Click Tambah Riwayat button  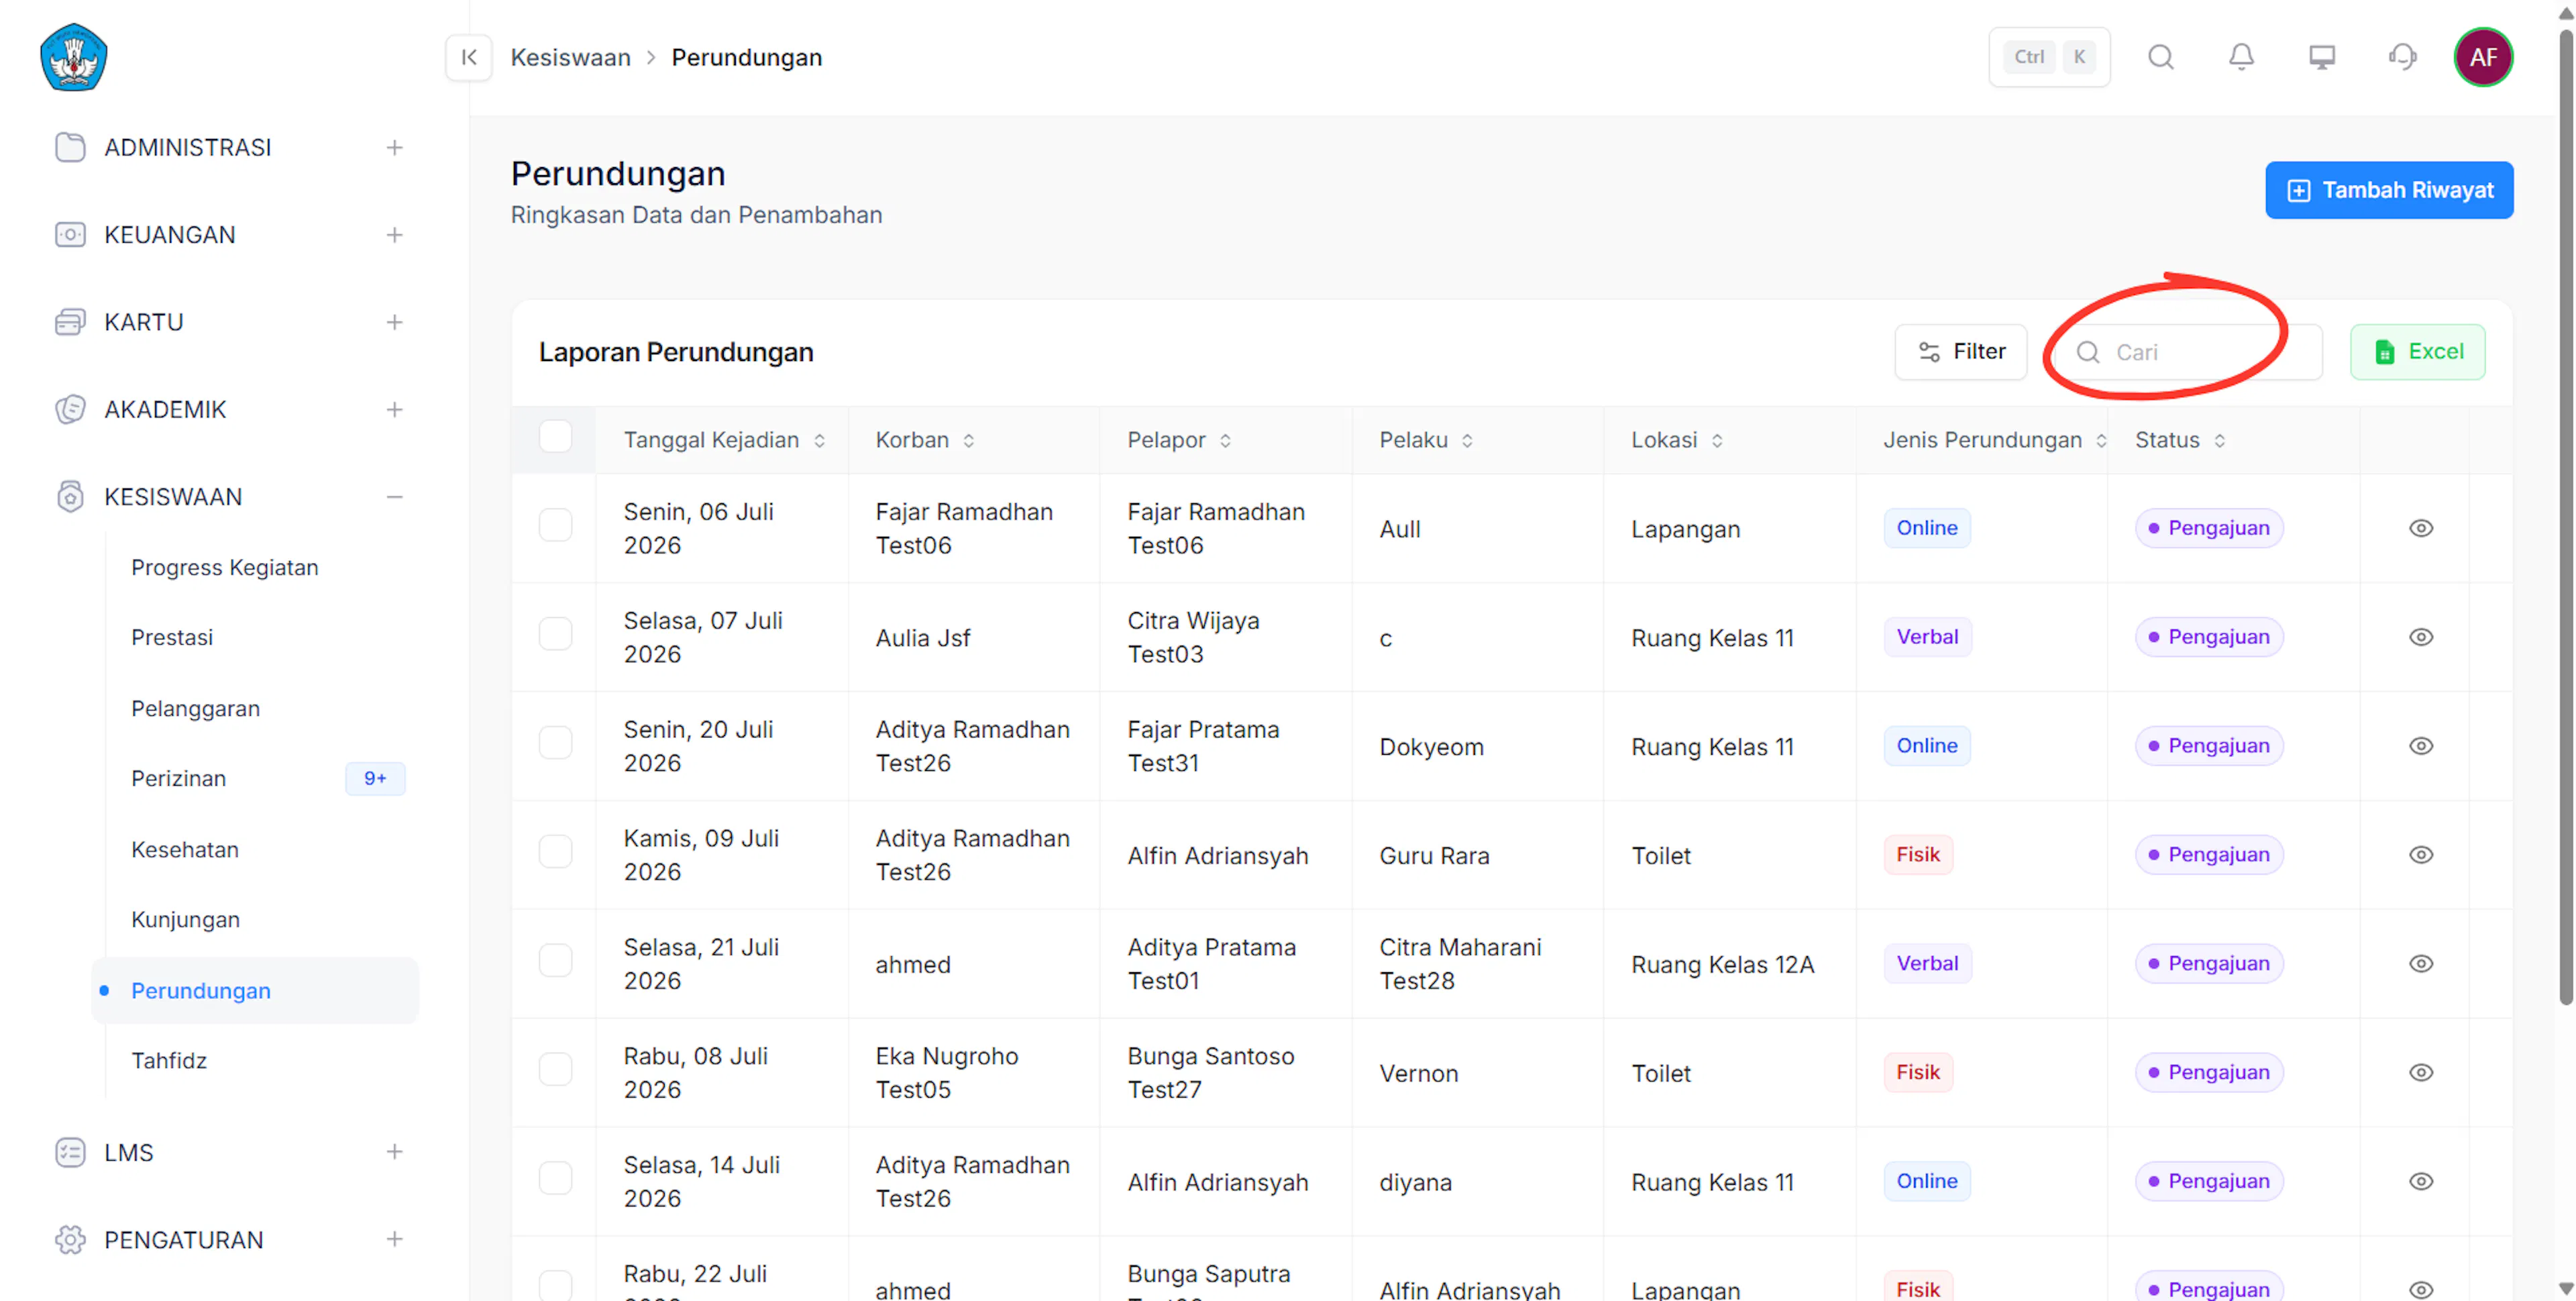coord(2389,190)
